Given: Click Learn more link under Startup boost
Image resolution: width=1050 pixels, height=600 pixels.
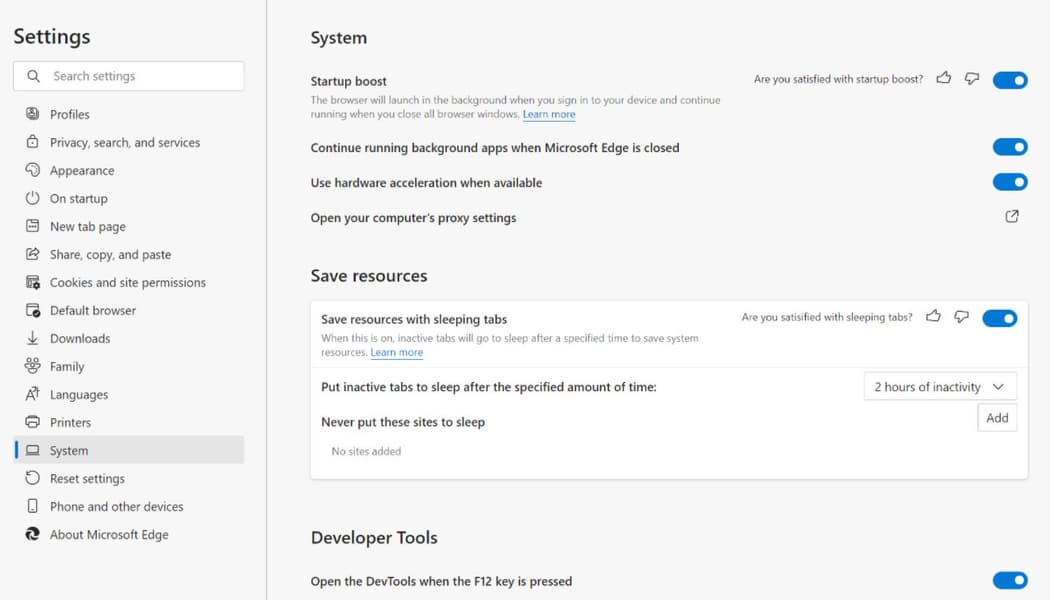Looking at the screenshot, I should (549, 115).
